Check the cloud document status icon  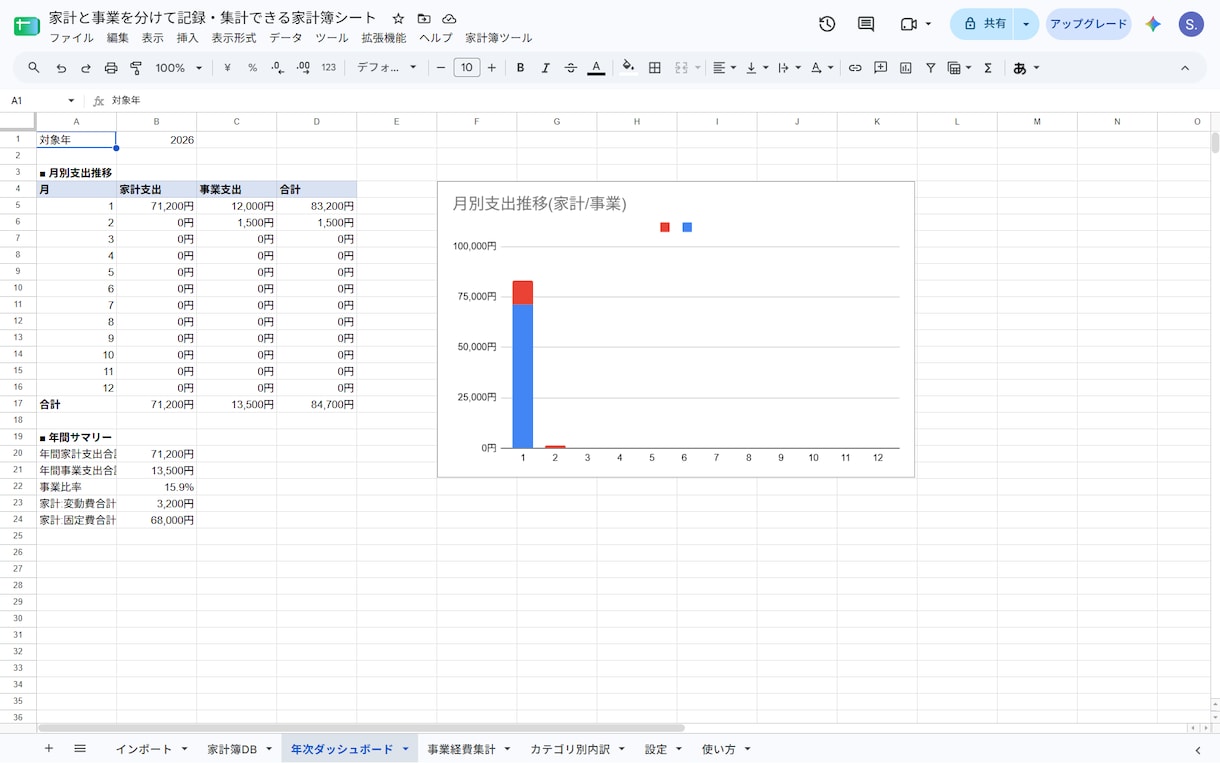tap(449, 19)
